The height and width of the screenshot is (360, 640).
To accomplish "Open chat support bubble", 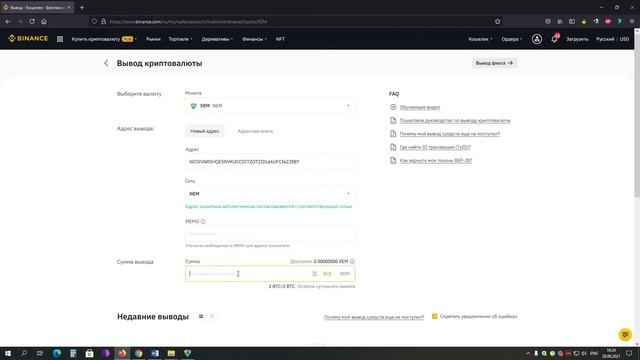I will pos(625,335).
